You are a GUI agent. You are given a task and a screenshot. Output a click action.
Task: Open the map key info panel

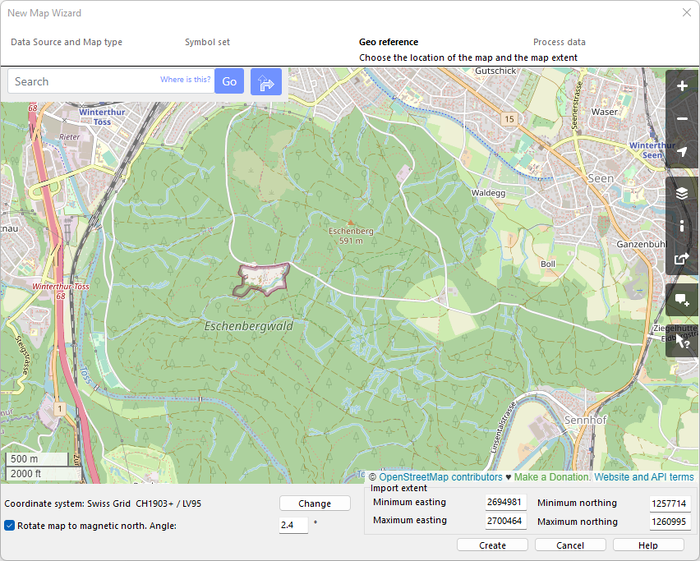coord(682,226)
